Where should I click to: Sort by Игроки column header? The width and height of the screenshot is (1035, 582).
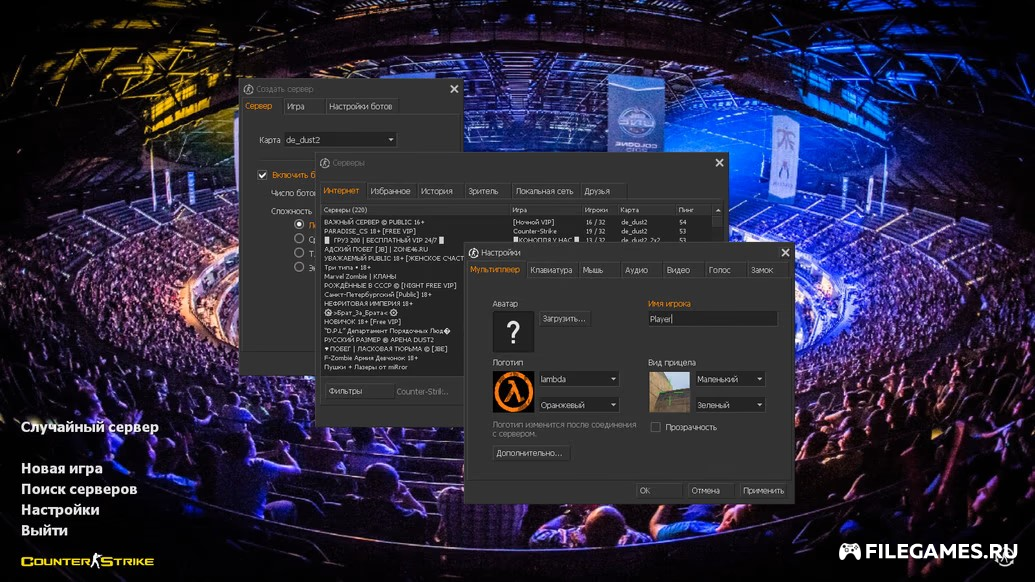[599, 210]
